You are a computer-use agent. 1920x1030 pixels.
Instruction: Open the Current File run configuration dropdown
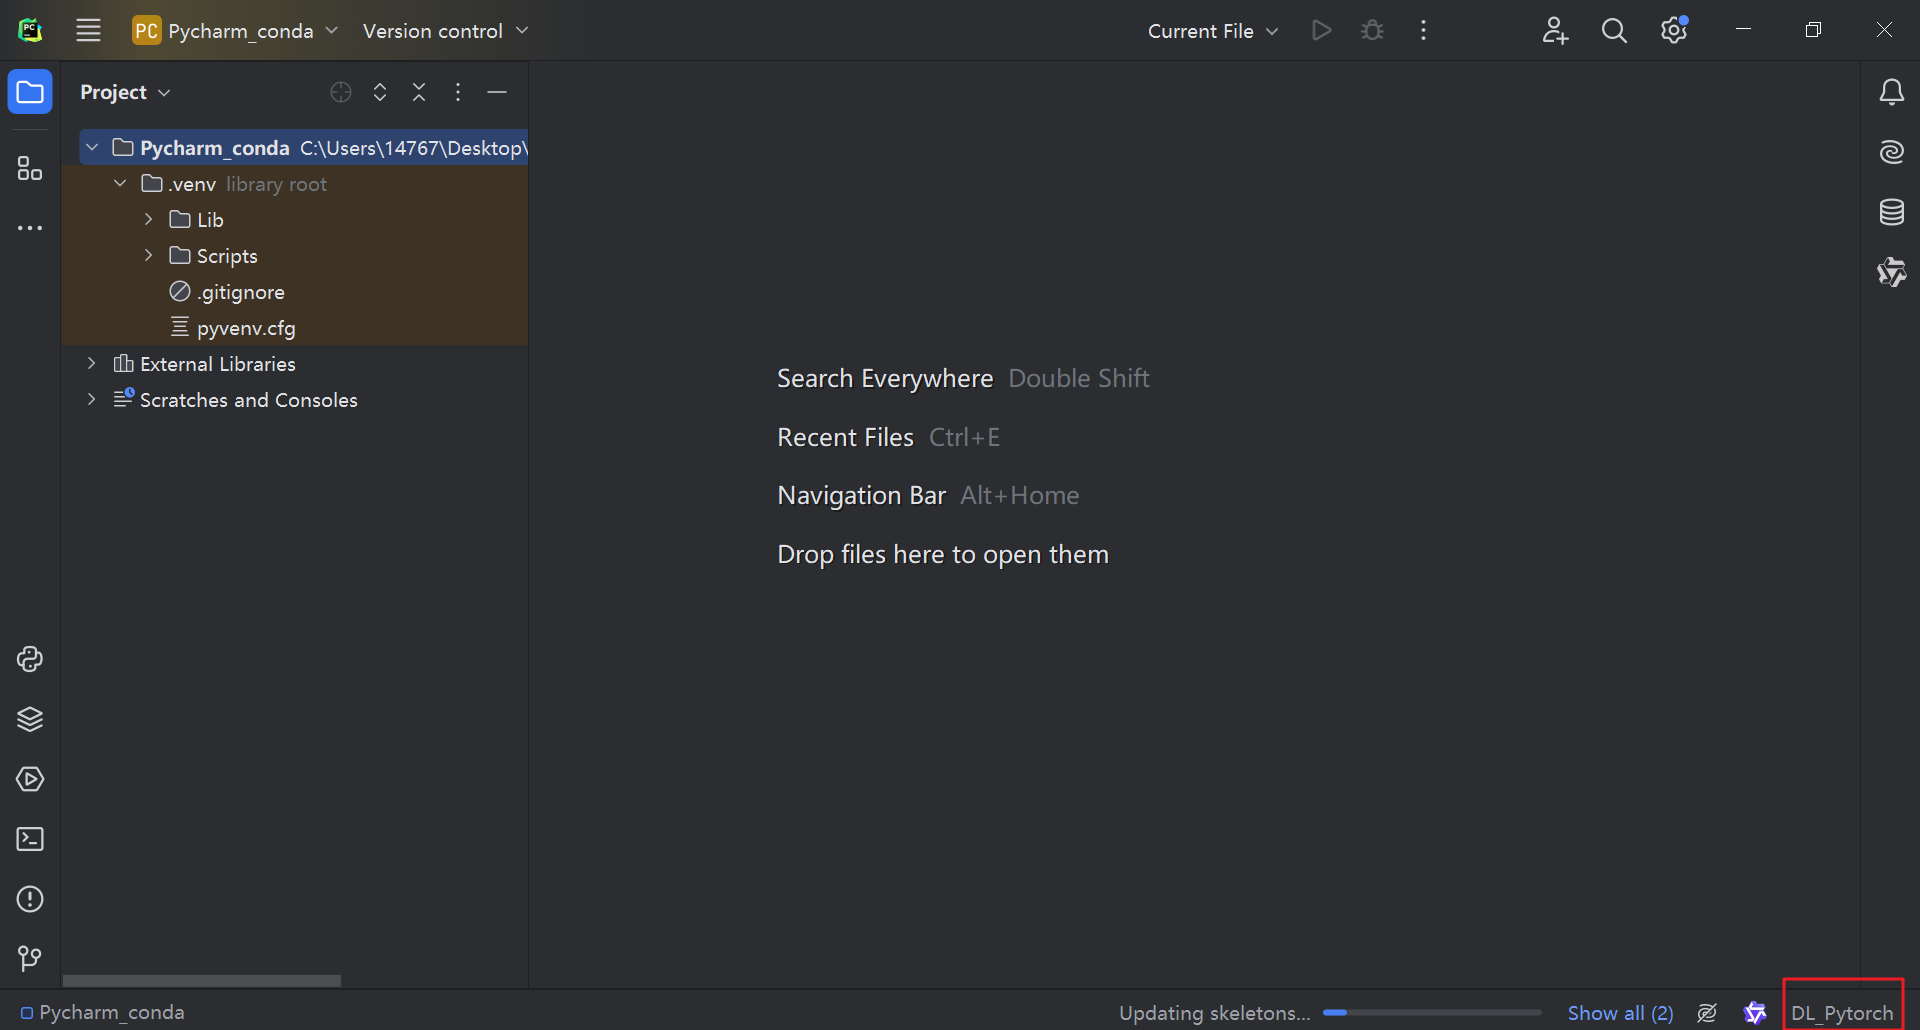click(x=1212, y=31)
